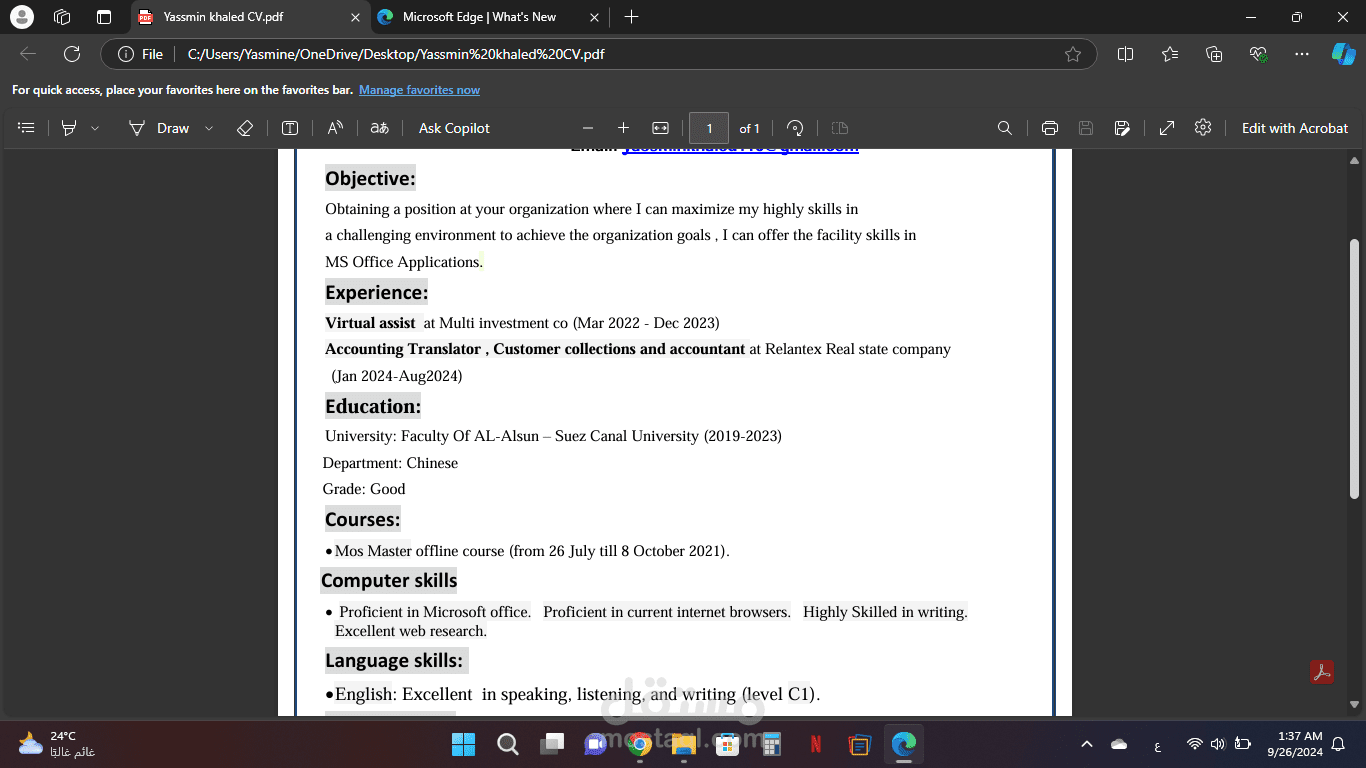Open the weather widget showing 24°C
This screenshot has height=768, width=1366.
[57, 744]
